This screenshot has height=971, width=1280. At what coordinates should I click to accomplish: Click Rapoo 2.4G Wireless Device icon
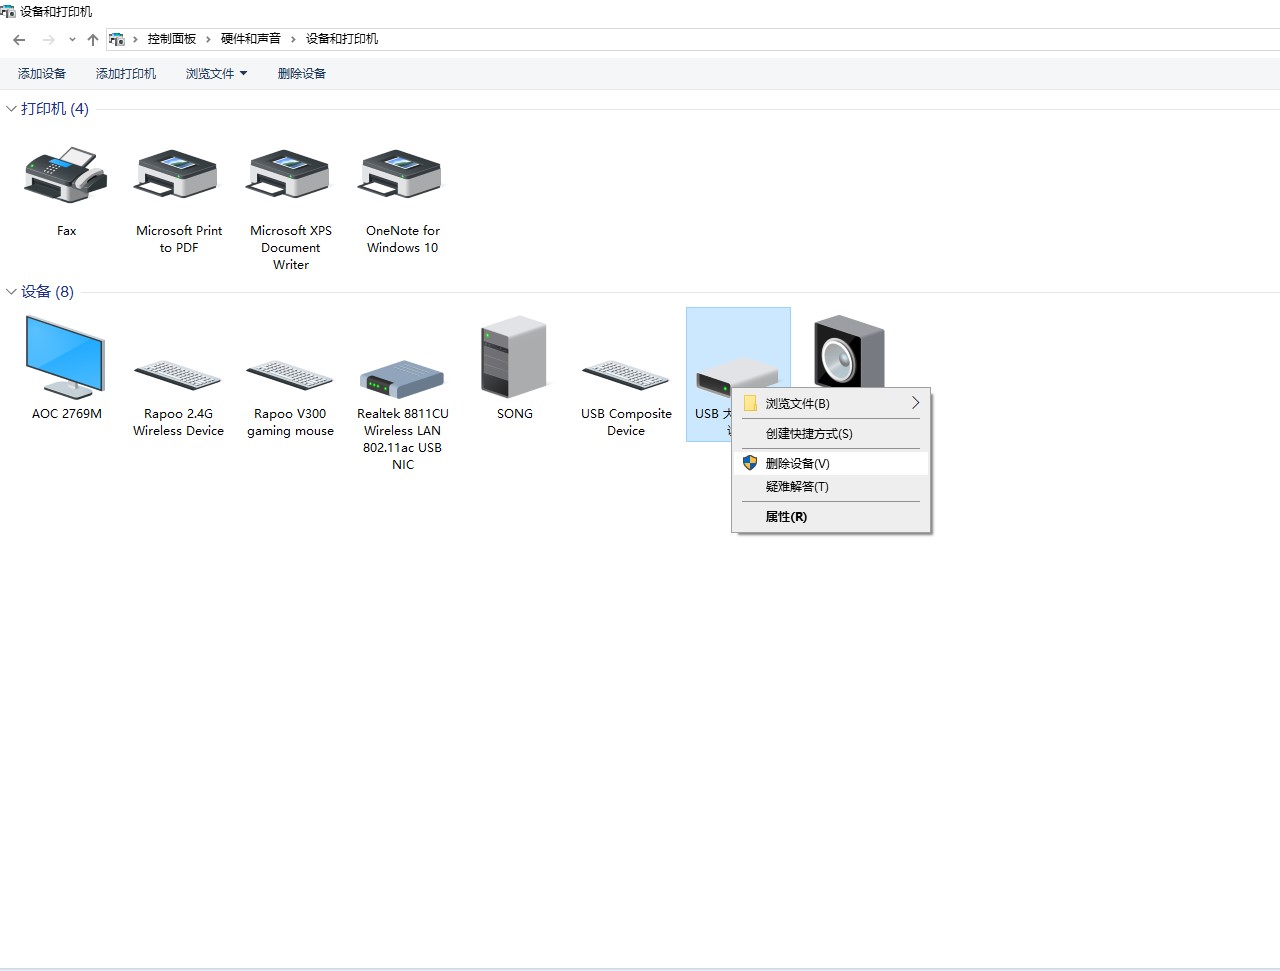(178, 375)
